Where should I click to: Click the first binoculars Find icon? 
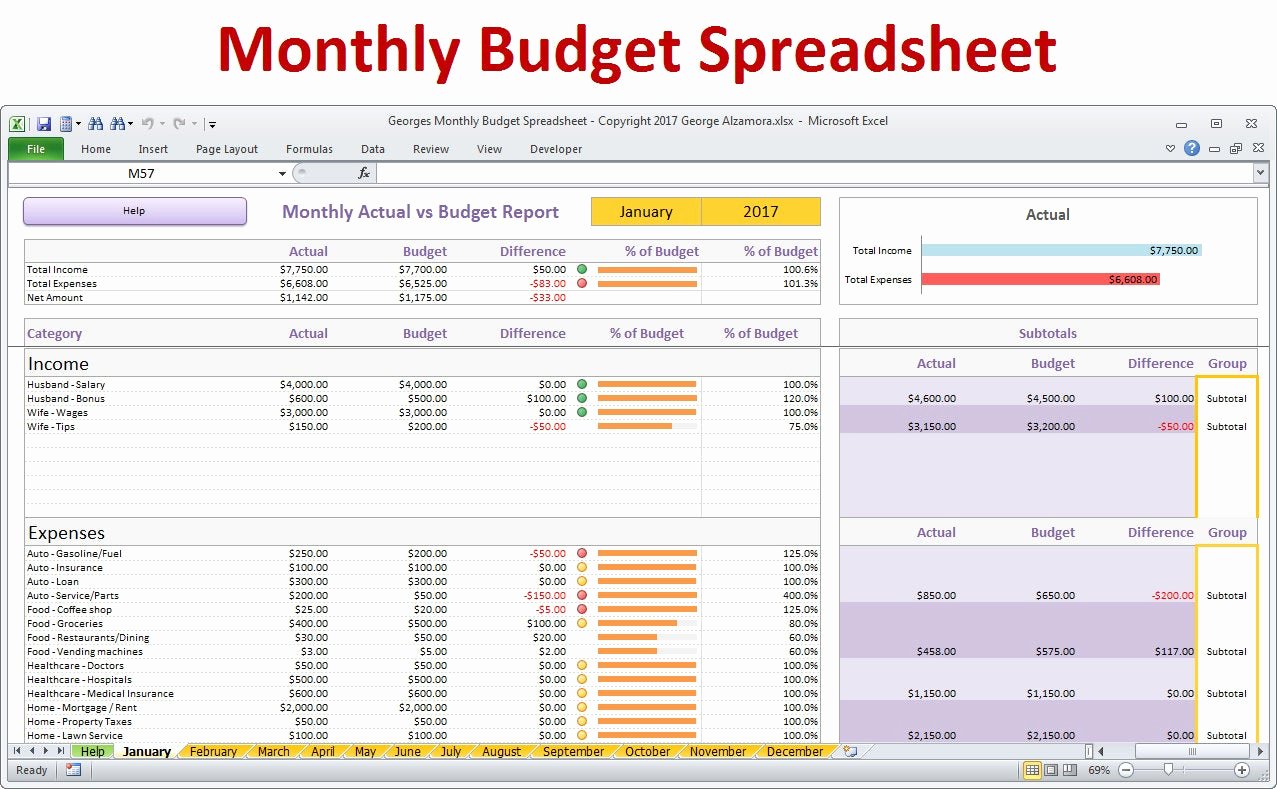(x=96, y=124)
